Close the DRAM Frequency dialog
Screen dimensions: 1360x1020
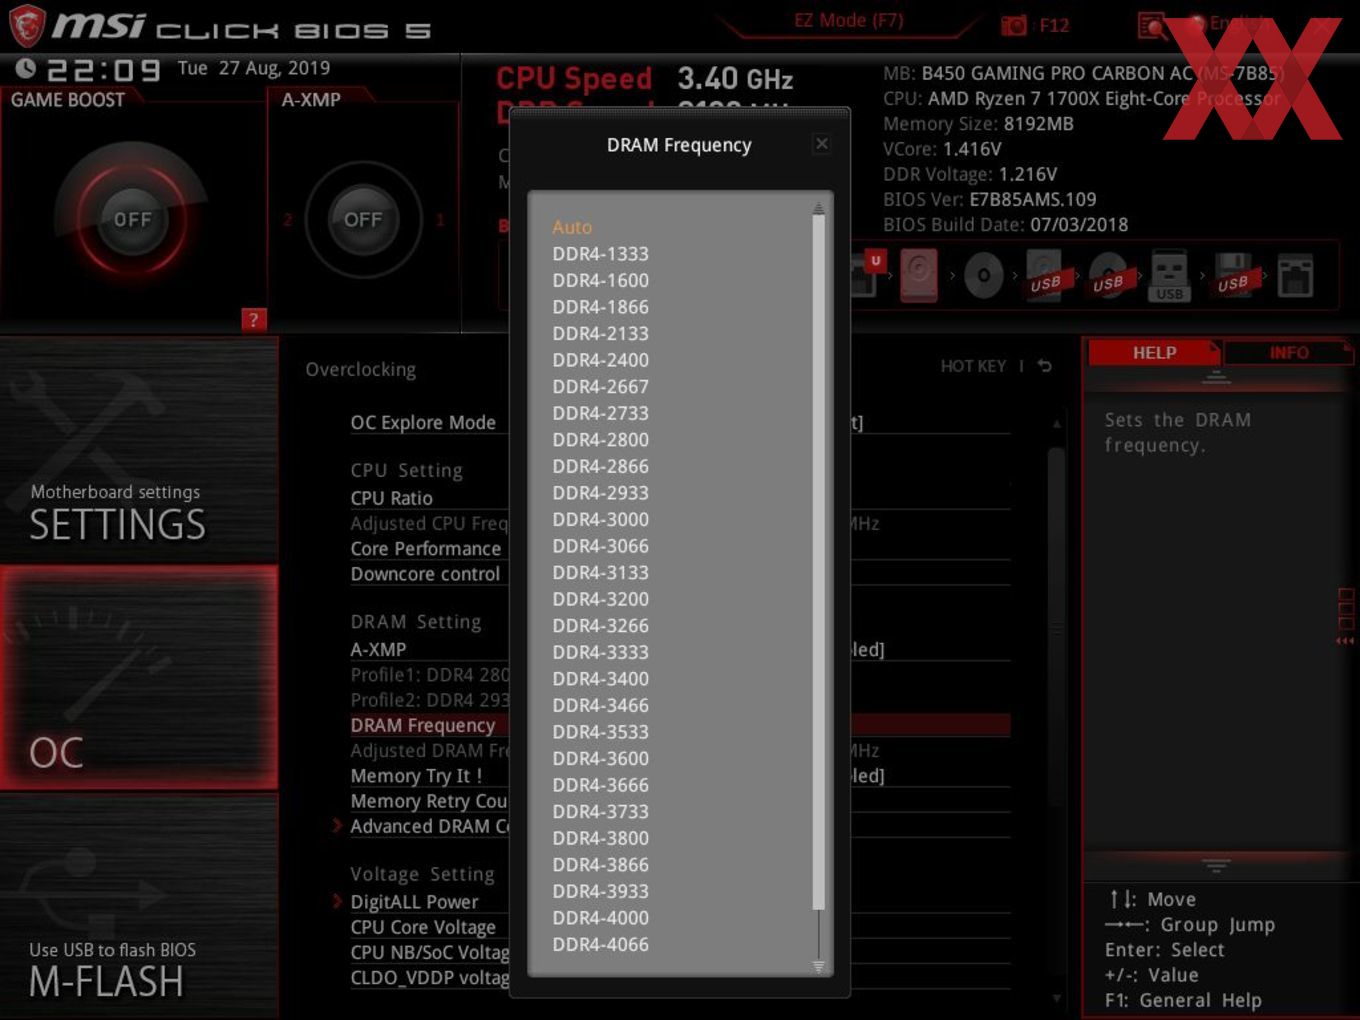point(822,144)
